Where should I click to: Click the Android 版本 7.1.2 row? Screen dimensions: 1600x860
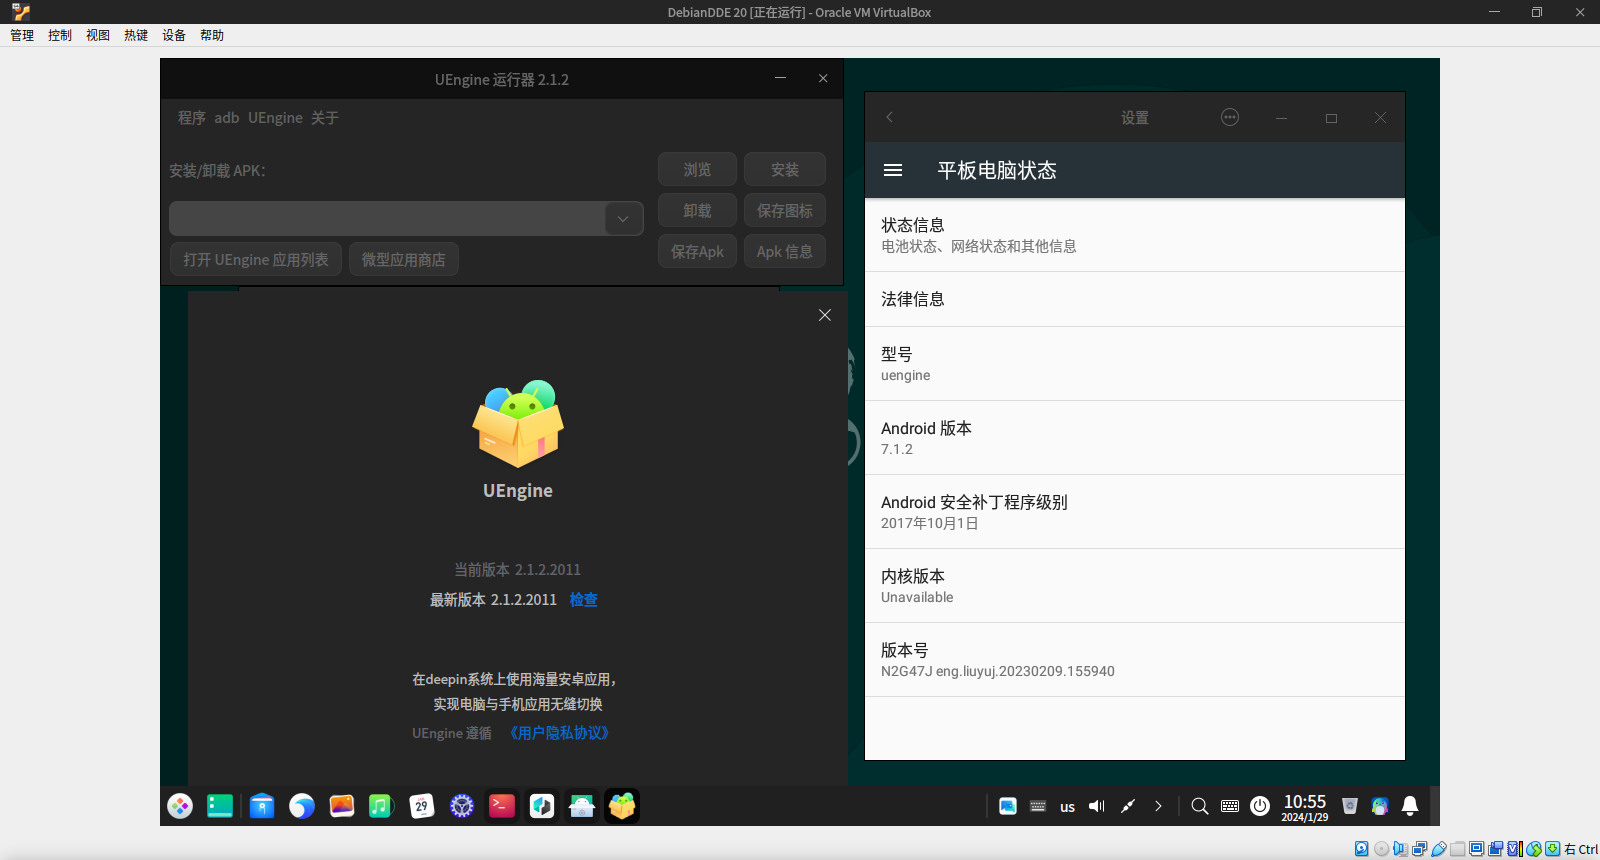click(1135, 438)
